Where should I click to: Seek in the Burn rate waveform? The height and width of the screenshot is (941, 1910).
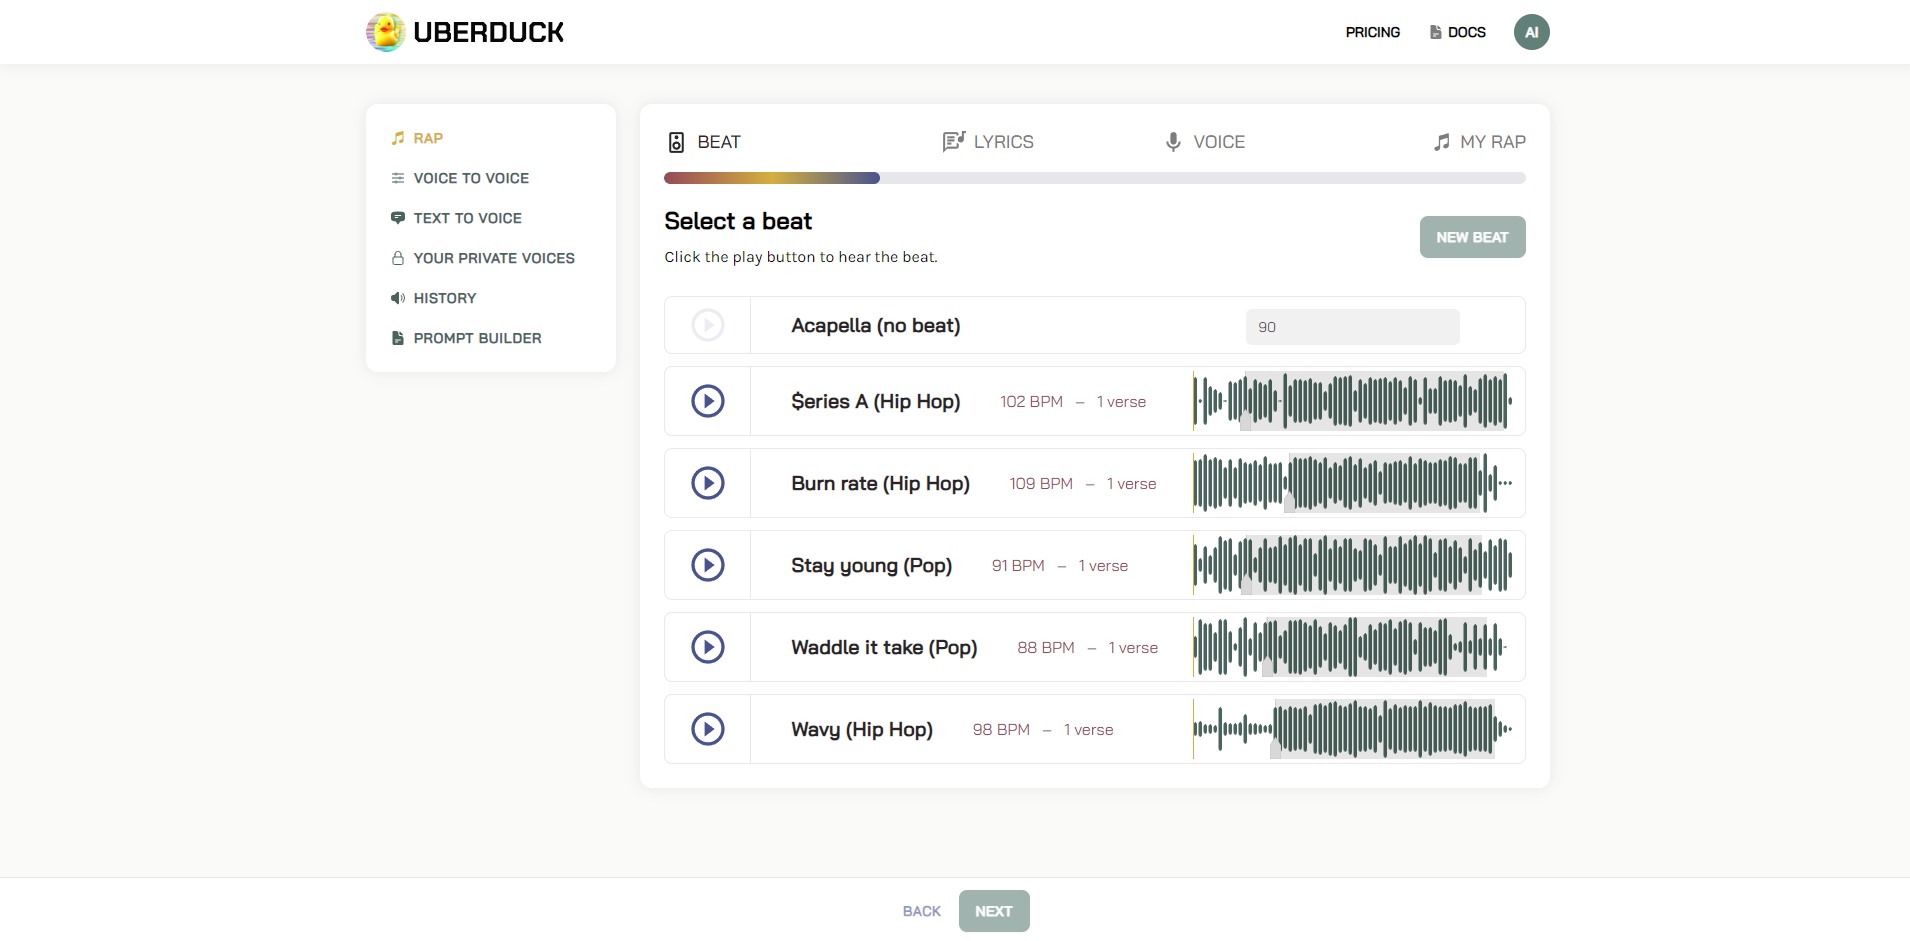[1352, 483]
